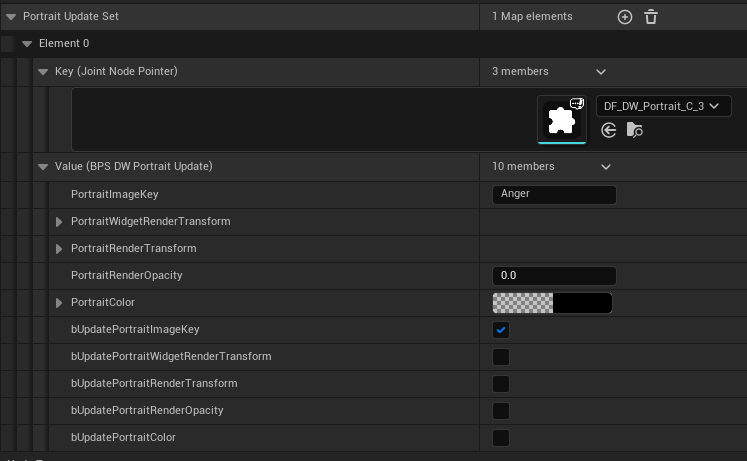Open the DF_DW_Portrait_C_3 asset dropdown
The image size is (747, 461).
click(x=663, y=105)
